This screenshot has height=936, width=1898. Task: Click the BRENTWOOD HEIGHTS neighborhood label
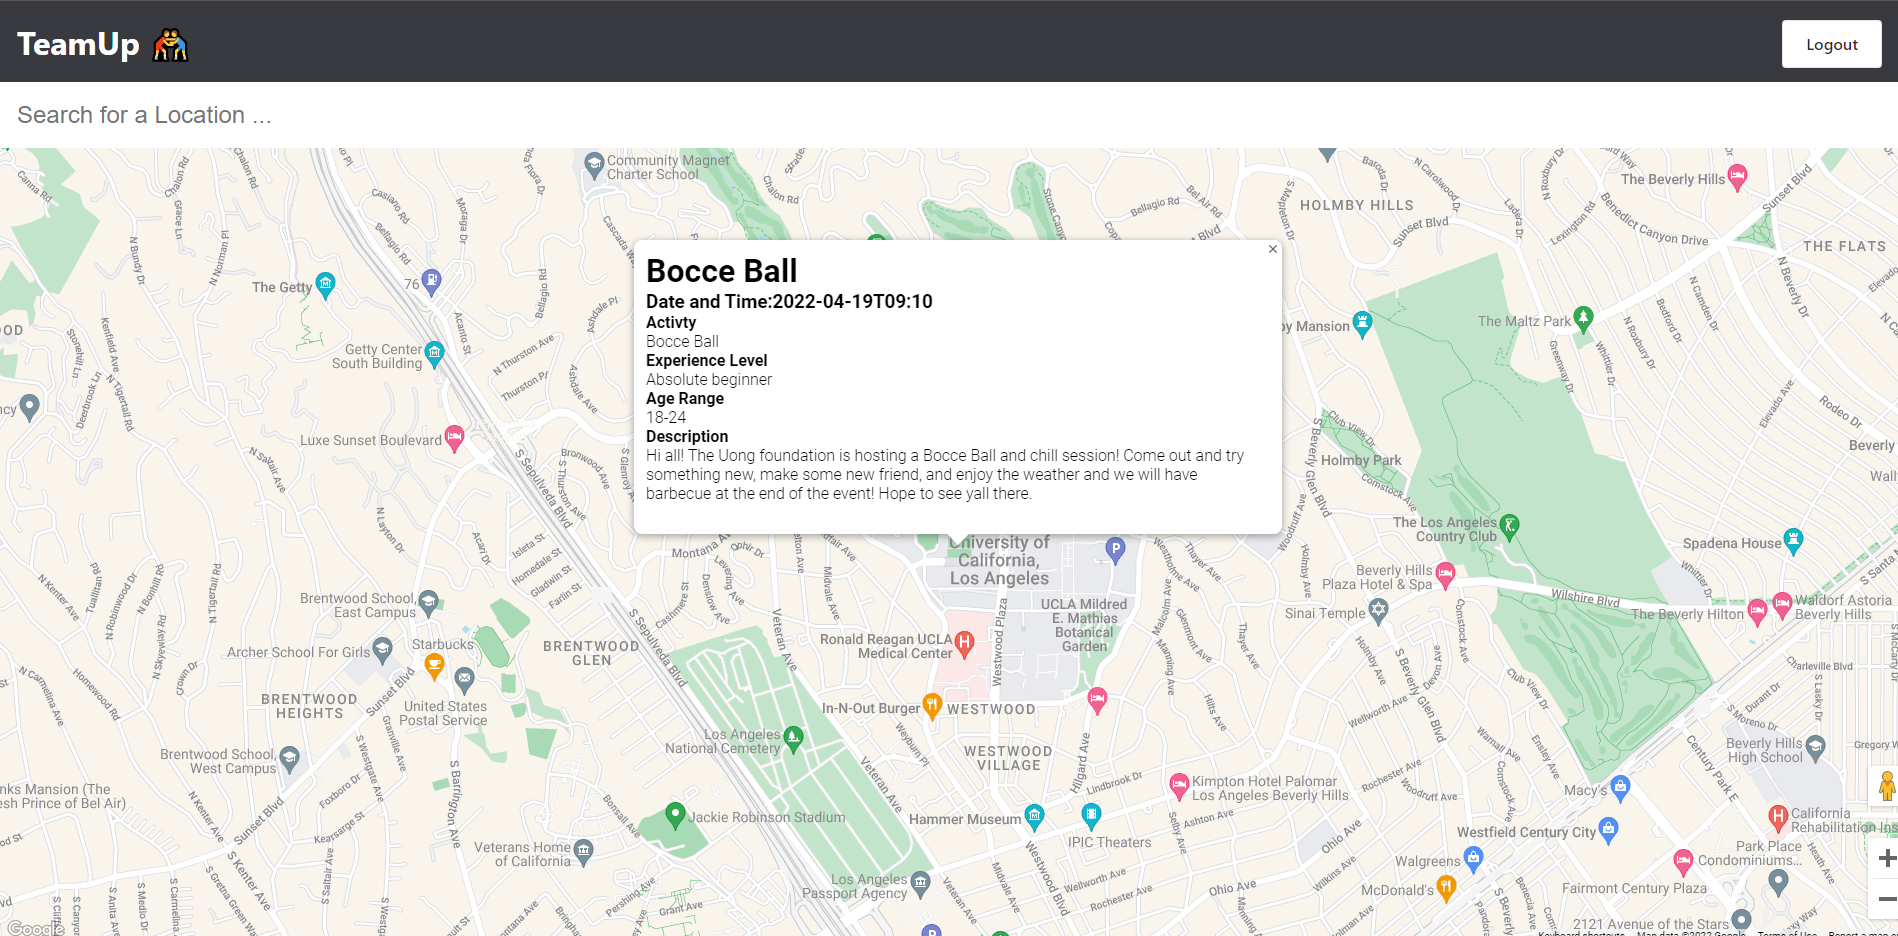309,706
